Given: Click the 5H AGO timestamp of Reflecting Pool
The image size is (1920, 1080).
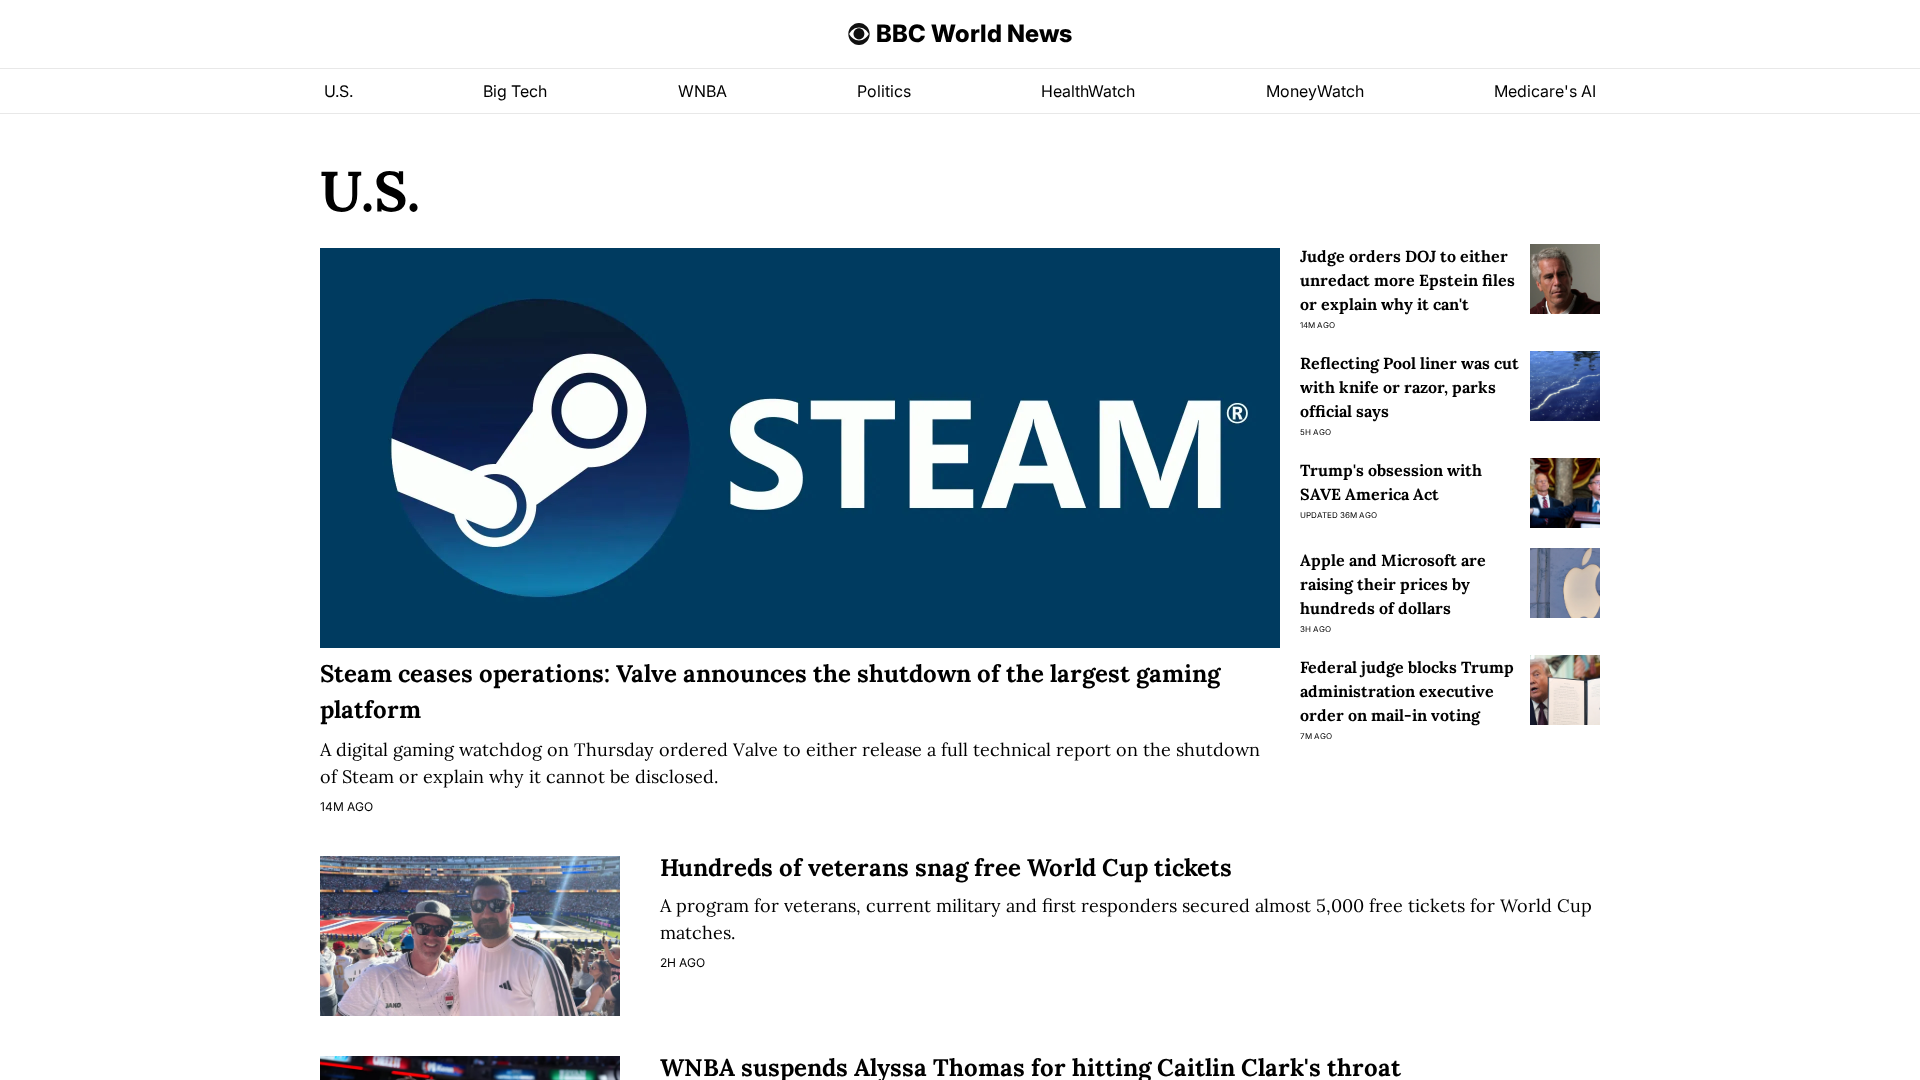Looking at the screenshot, I should (x=1315, y=432).
